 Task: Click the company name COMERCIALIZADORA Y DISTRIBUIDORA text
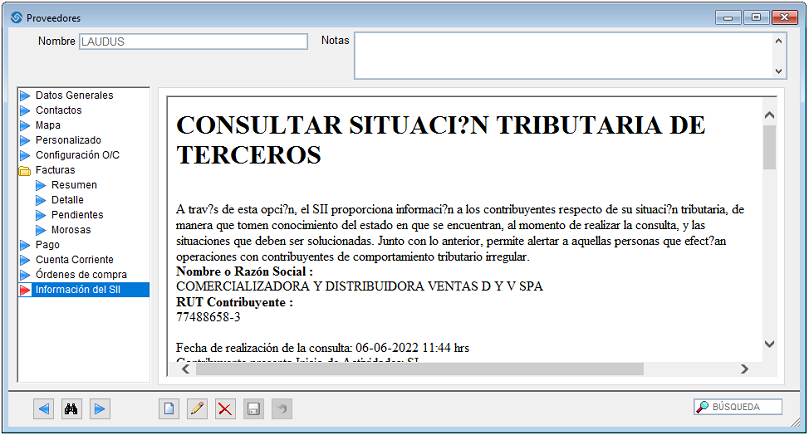coord(359,286)
